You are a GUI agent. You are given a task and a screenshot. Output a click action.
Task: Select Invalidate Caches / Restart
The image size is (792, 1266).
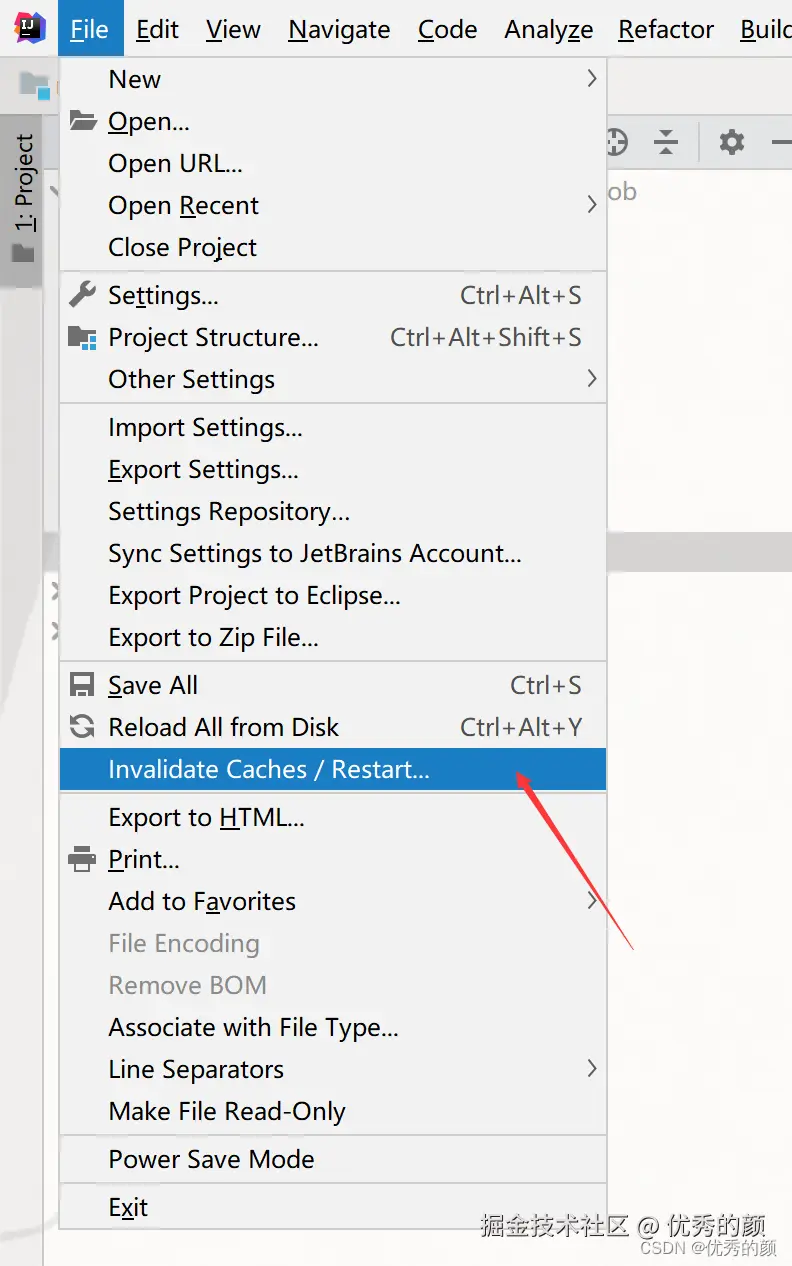[x=333, y=769]
